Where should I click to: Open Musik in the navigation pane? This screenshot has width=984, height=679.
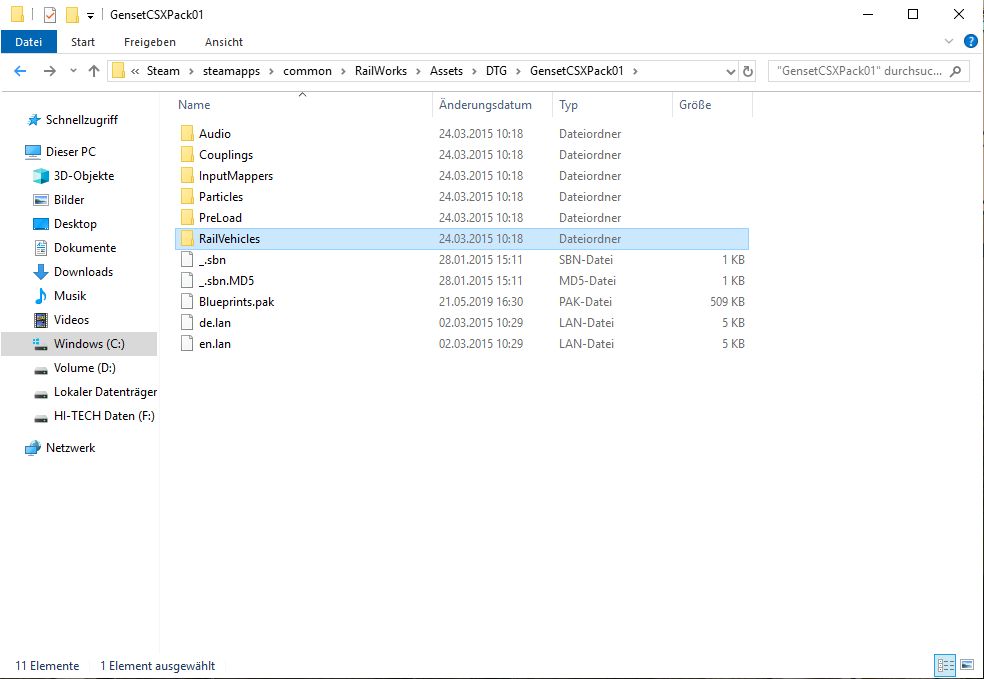pyautogui.click(x=70, y=296)
